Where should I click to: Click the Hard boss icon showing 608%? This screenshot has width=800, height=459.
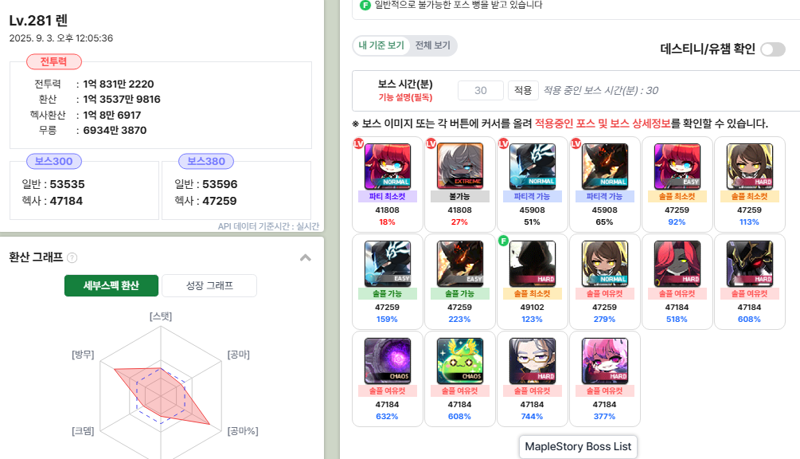[x=749, y=264]
